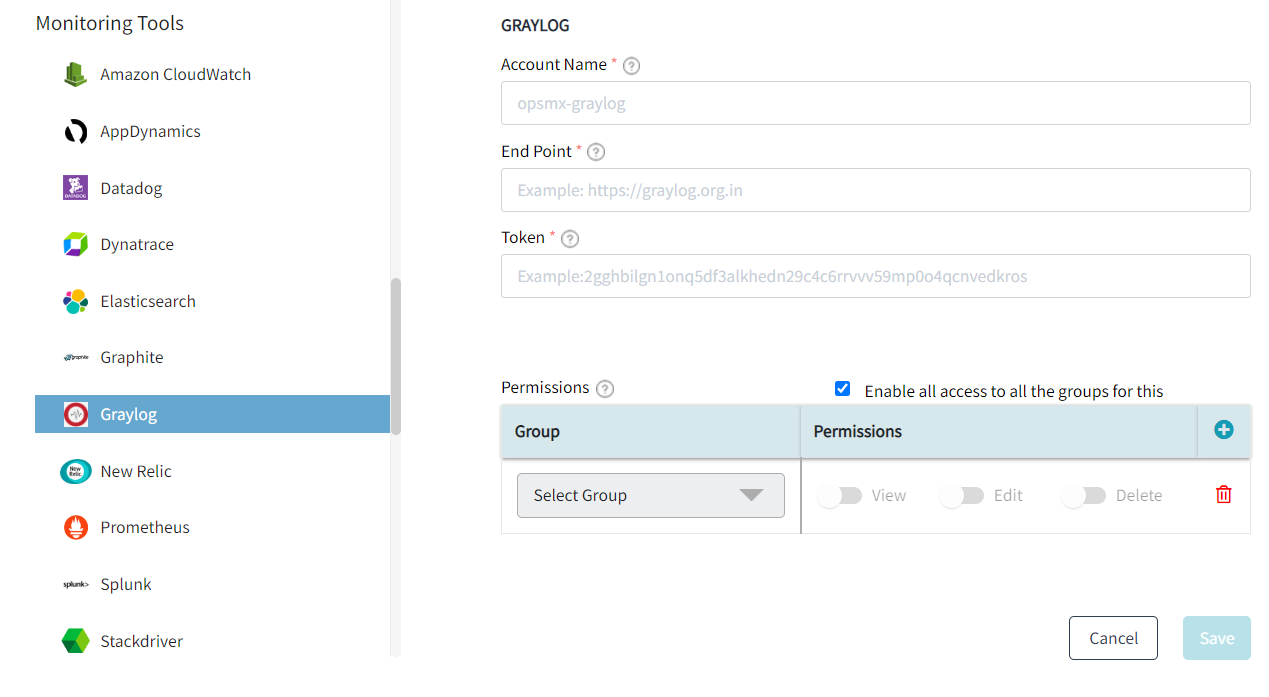Select the Elasticsearch icon
The width and height of the screenshot is (1269, 697).
pyautogui.click(x=75, y=301)
